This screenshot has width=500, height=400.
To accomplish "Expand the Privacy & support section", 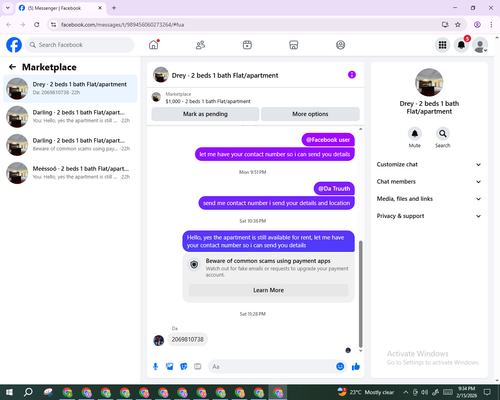I will coord(429,216).
